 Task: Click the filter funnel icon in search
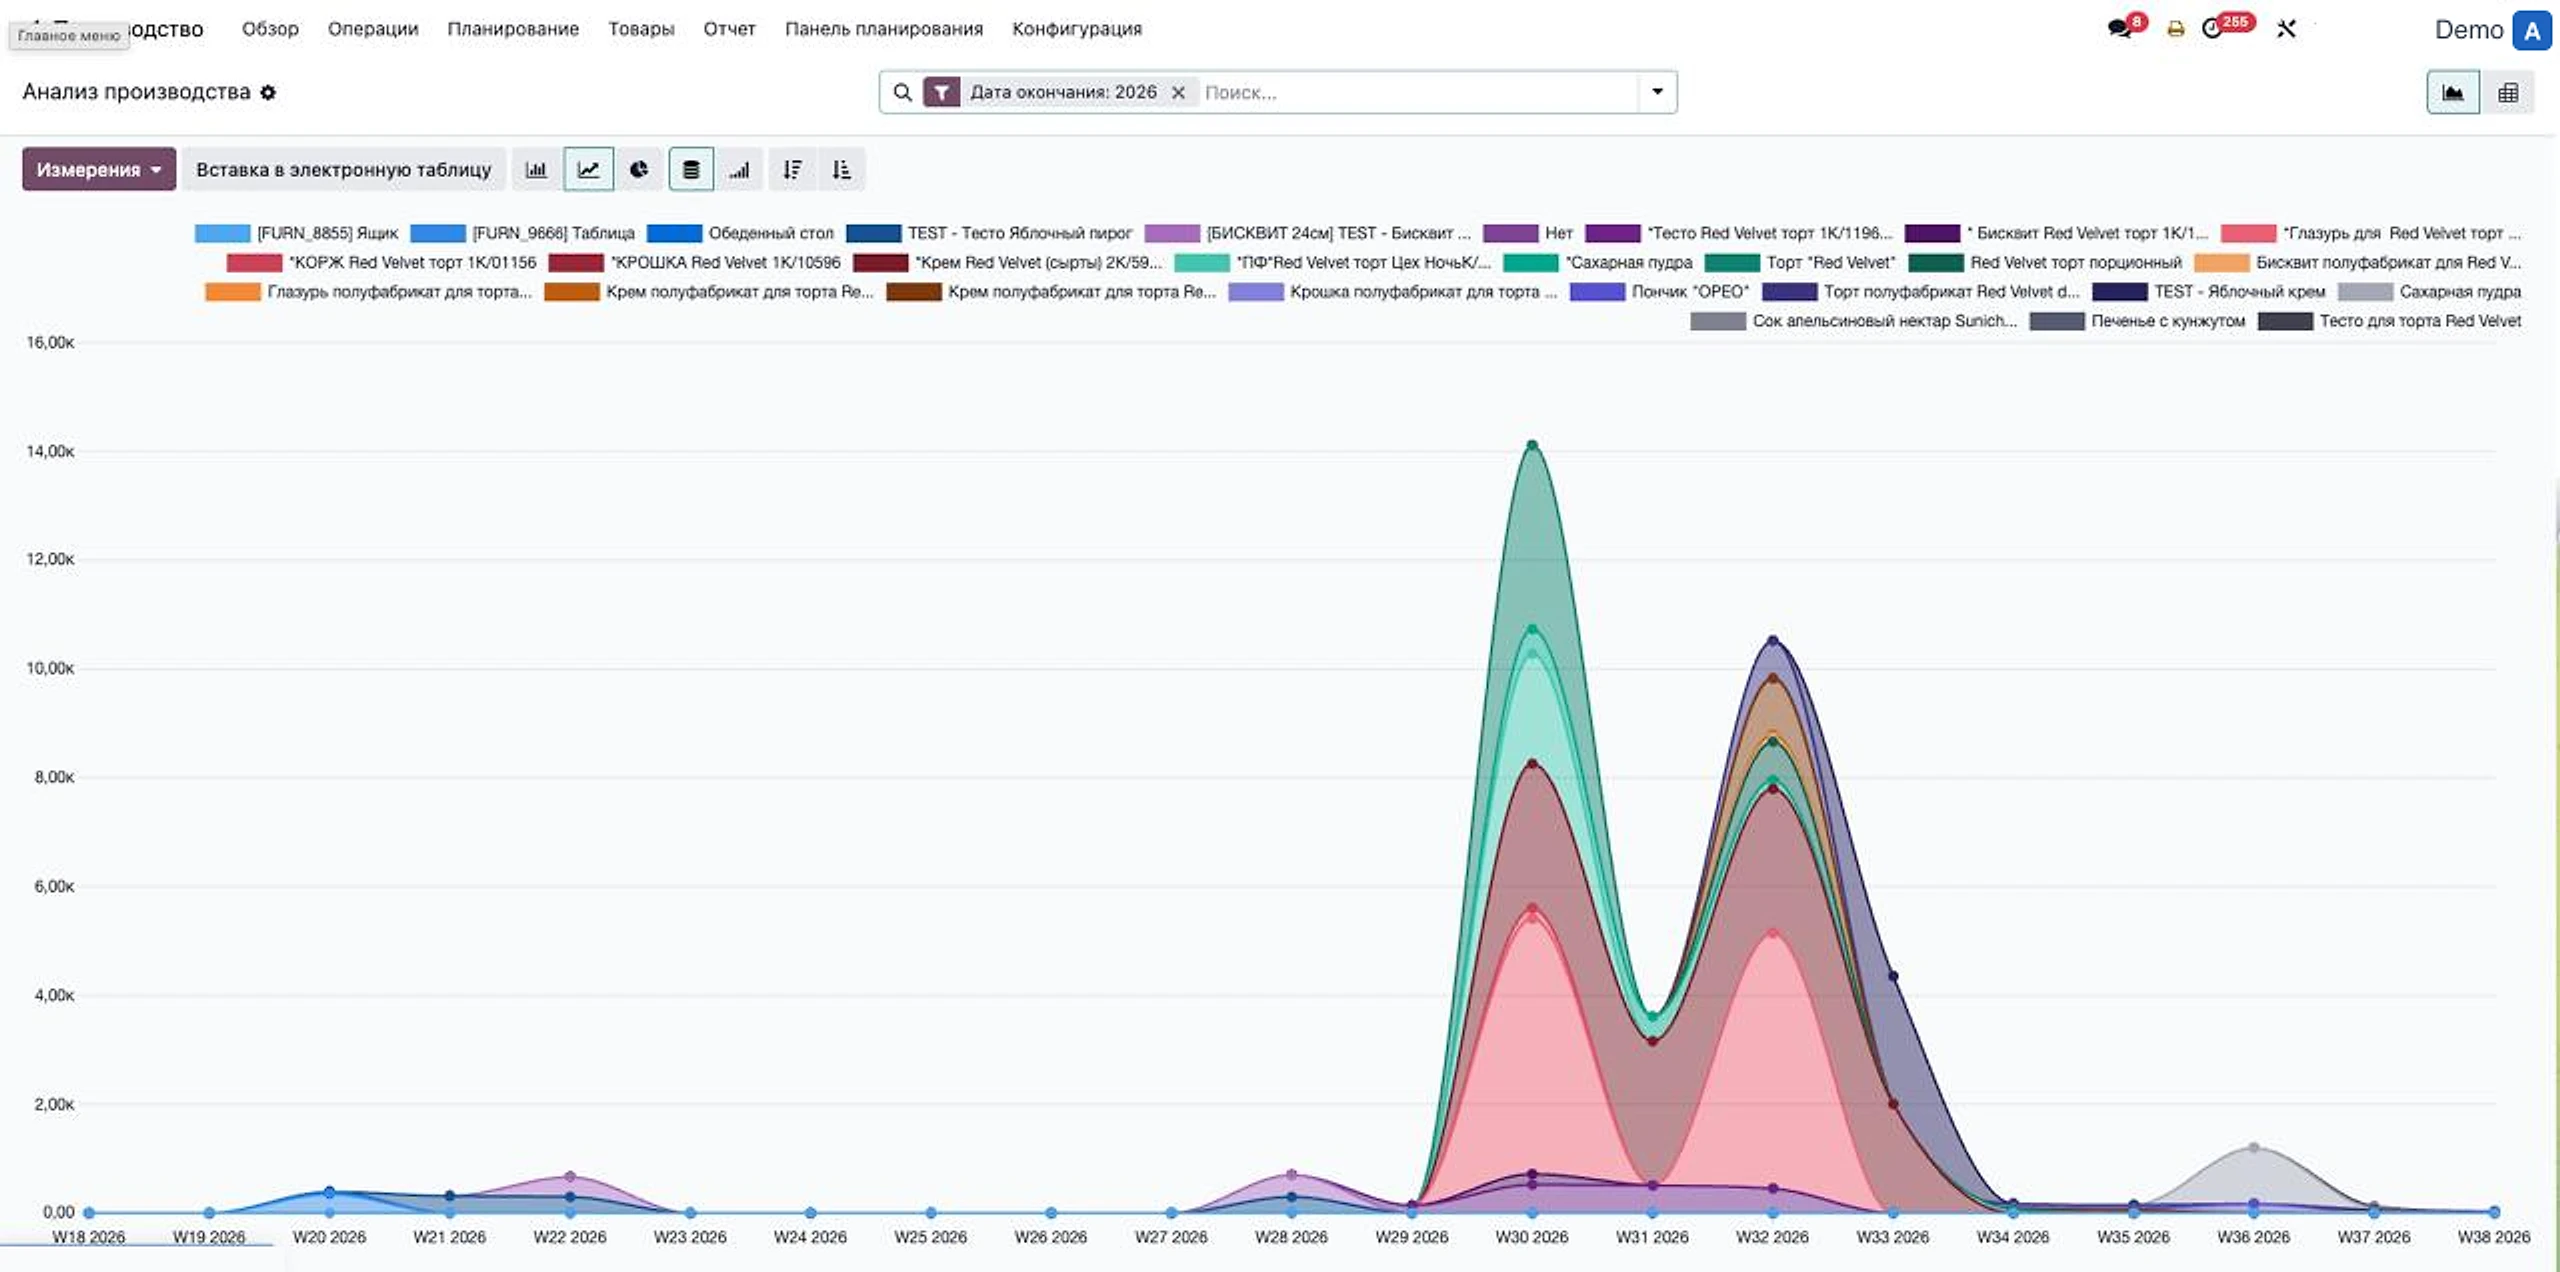click(942, 92)
